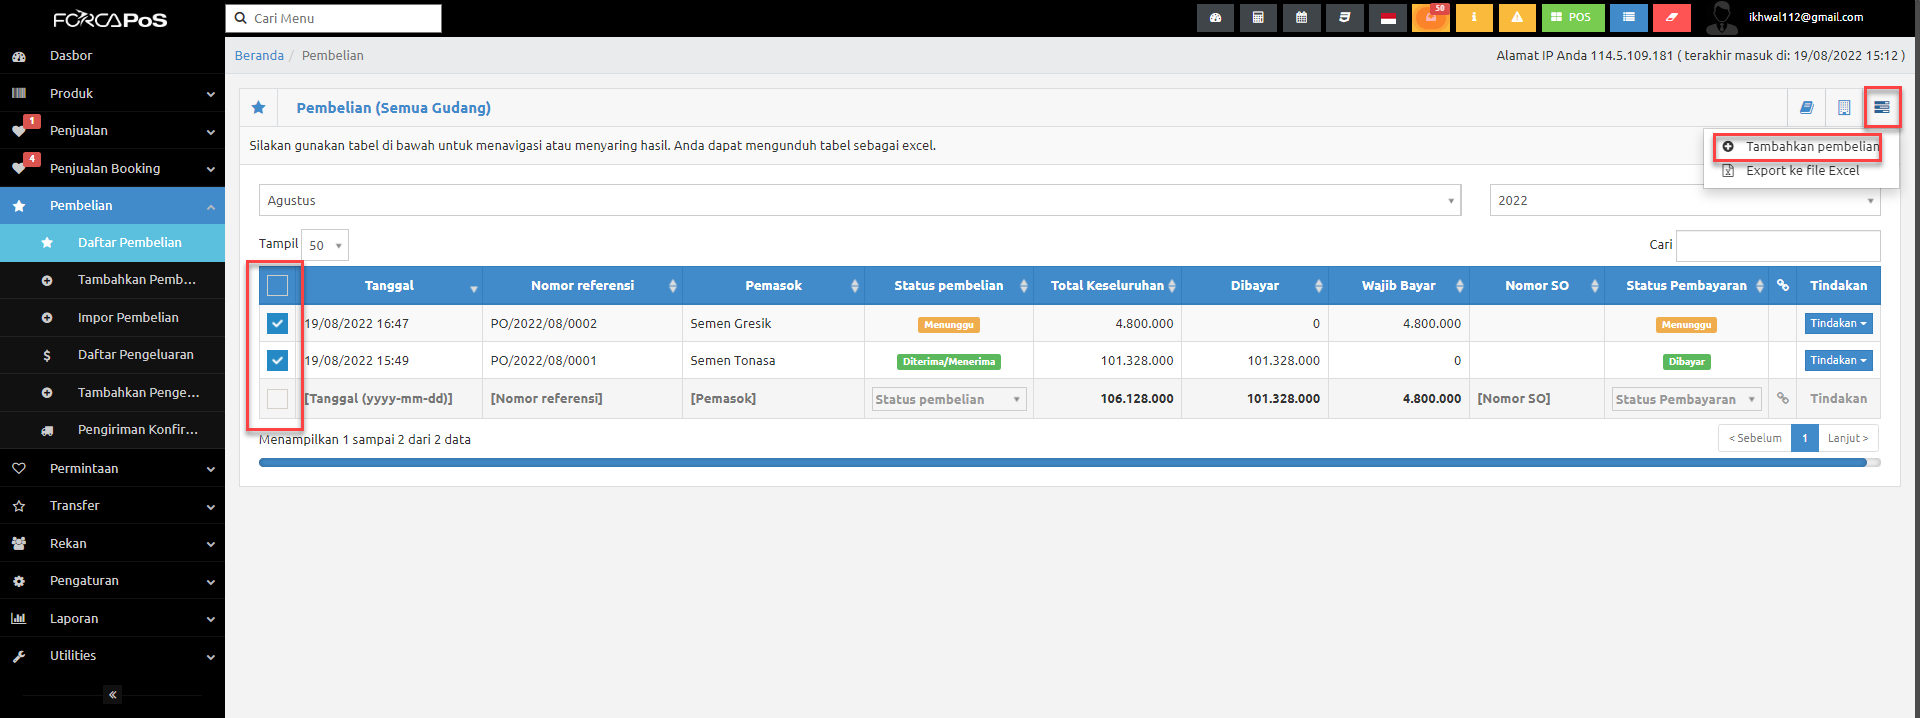Screen dimensions: 1920x718
Task: Click the people icon beside Rekan
Action: (x=19, y=544)
